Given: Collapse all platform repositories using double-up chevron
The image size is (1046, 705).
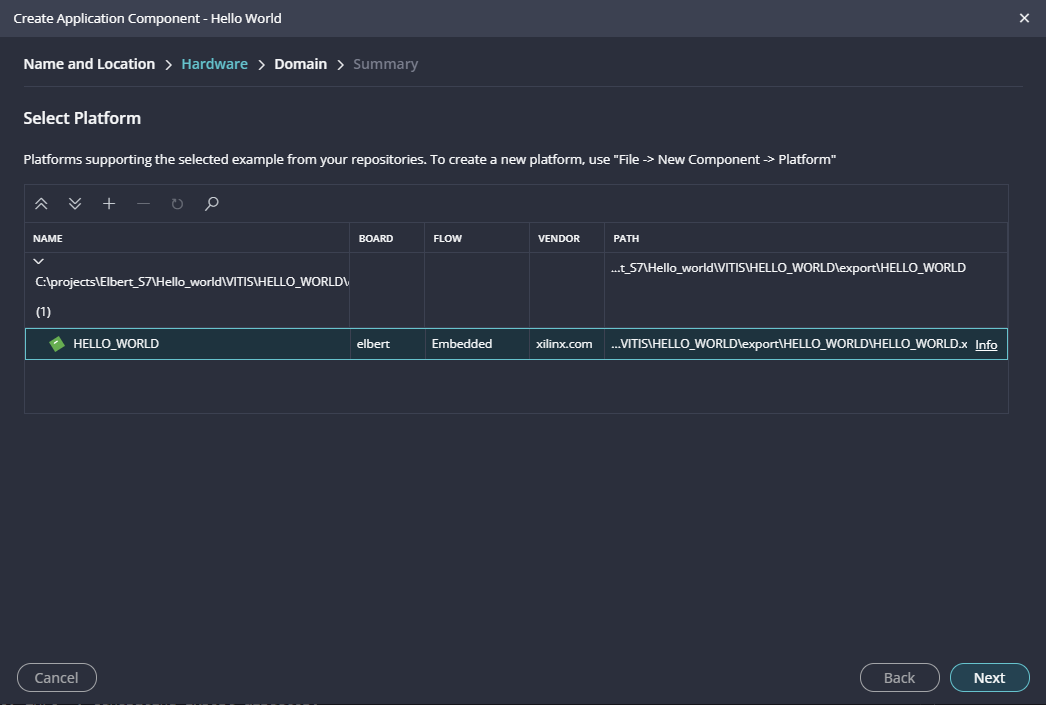Looking at the screenshot, I should coord(41,204).
